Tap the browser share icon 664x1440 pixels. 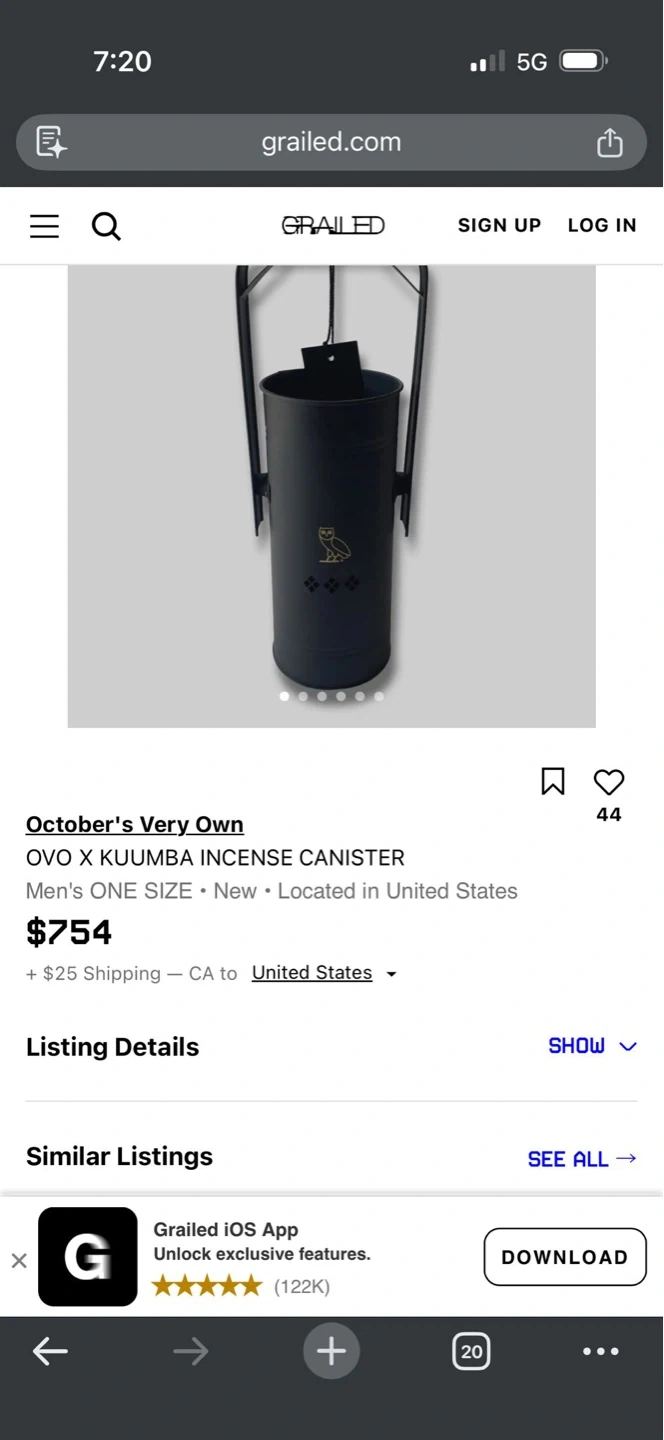point(609,143)
